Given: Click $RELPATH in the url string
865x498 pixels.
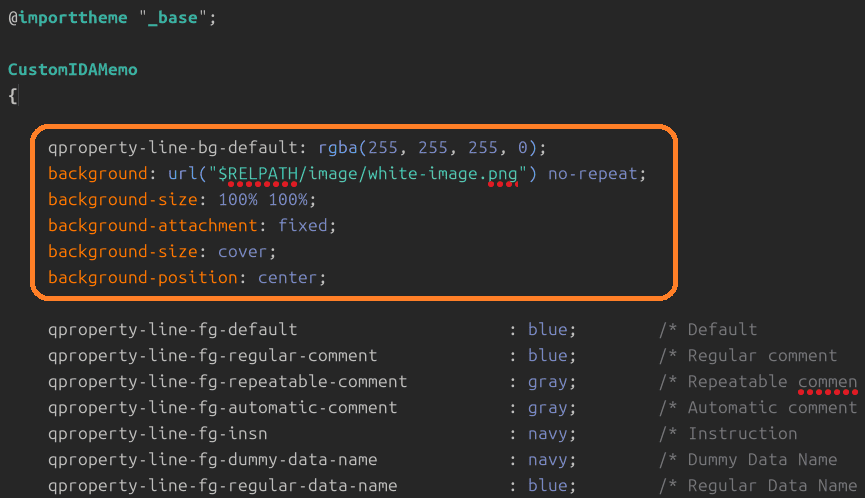Looking at the screenshot, I should (x=258, y=174).
